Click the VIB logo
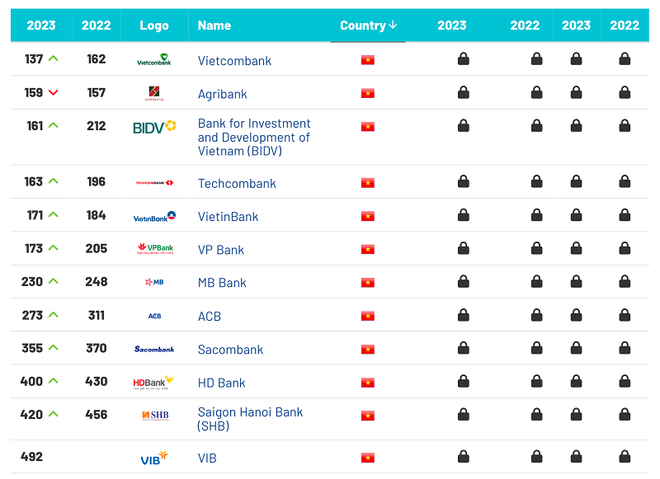This screenshot has height=479, width=660. (154, 458)
